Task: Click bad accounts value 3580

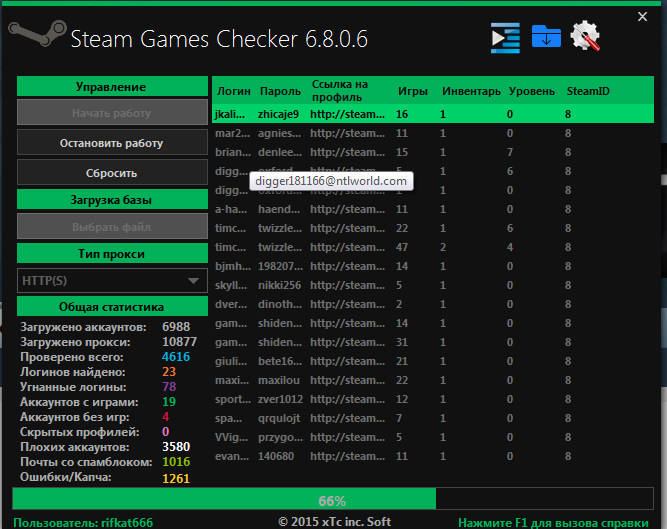Action: tap(176, 447)
